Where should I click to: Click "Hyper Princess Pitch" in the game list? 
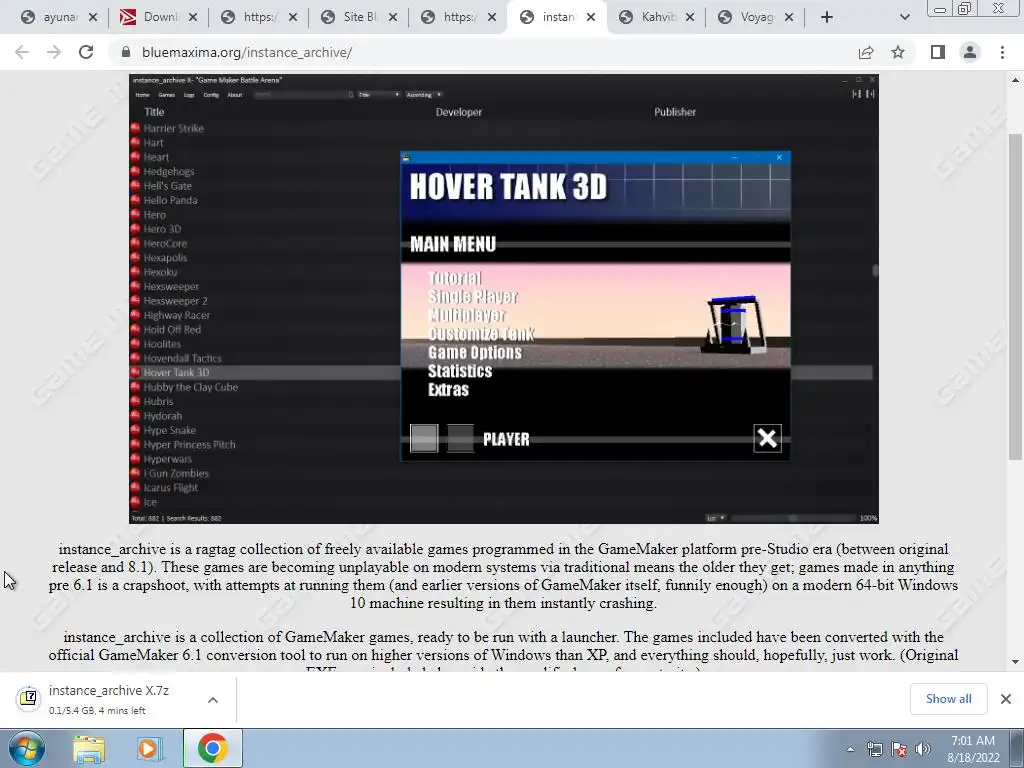[x=189, y=444]
